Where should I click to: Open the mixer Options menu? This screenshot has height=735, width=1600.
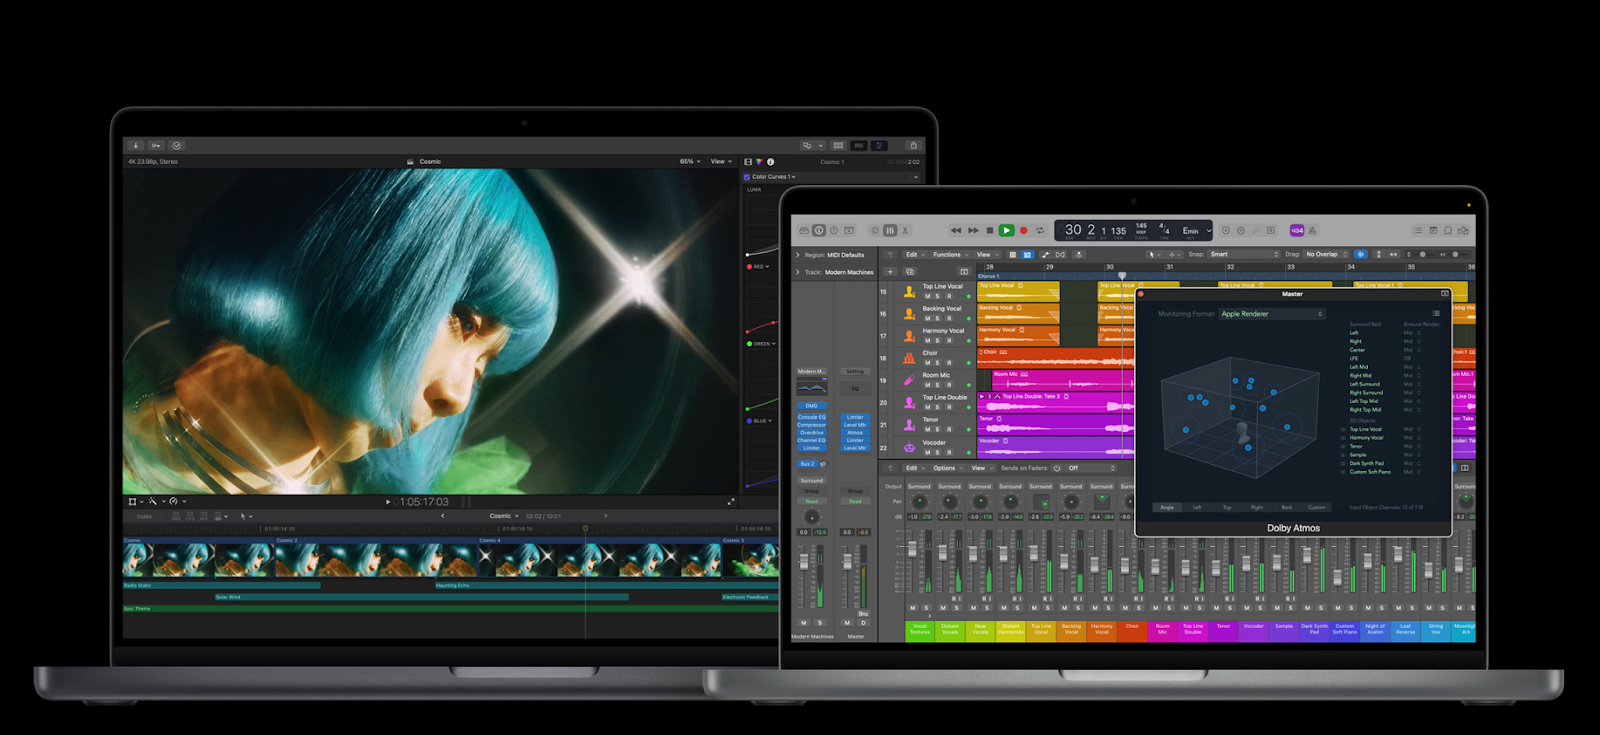pyautogui.click(x=948, y=468)
